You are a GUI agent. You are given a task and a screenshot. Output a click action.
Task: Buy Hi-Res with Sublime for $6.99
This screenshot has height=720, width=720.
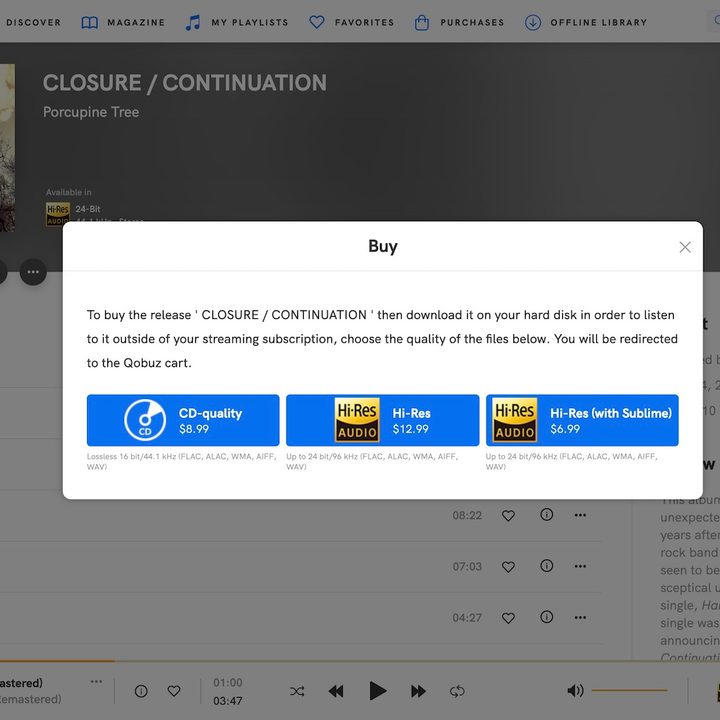tap(582, 420)
